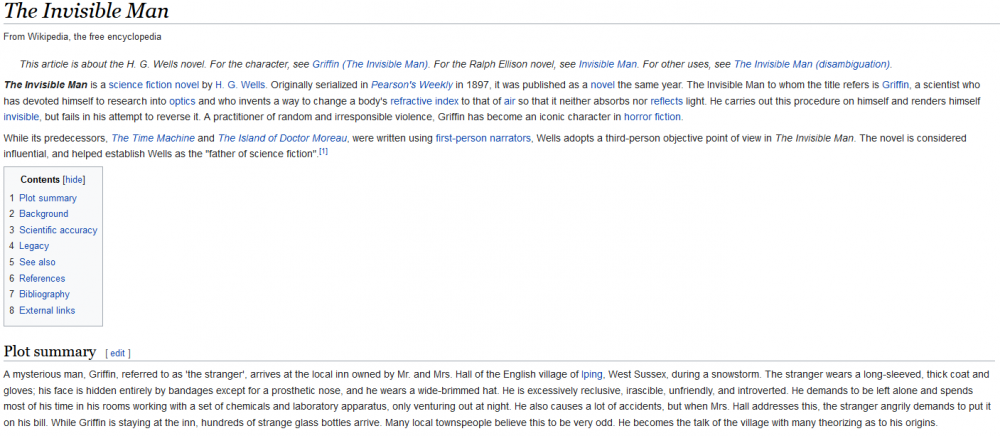The image size is (1000, 436).
Task: Jump to References section from contents
Action: (x=42, y=278)
